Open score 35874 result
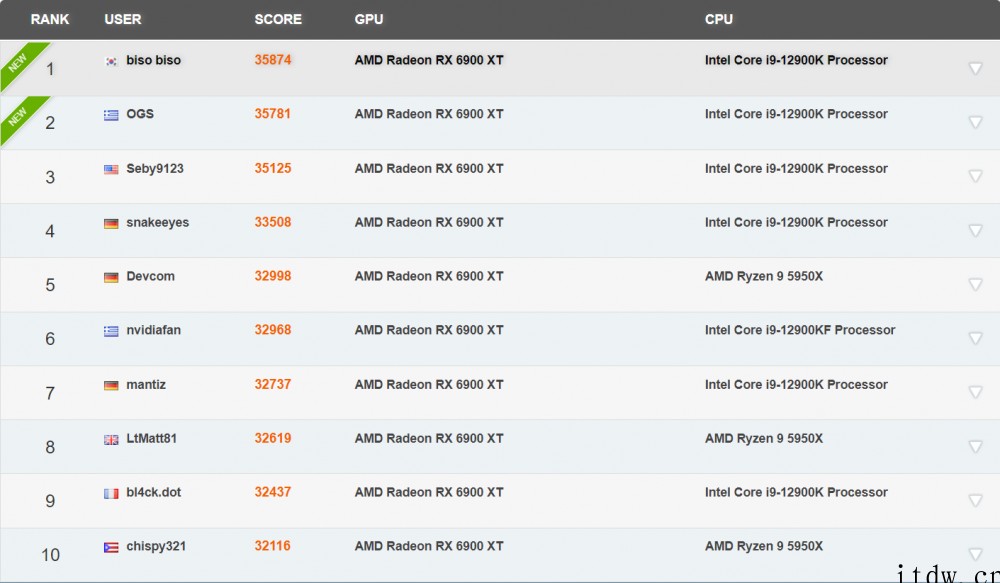1000x583 pixels. click(x=273, y=60)
